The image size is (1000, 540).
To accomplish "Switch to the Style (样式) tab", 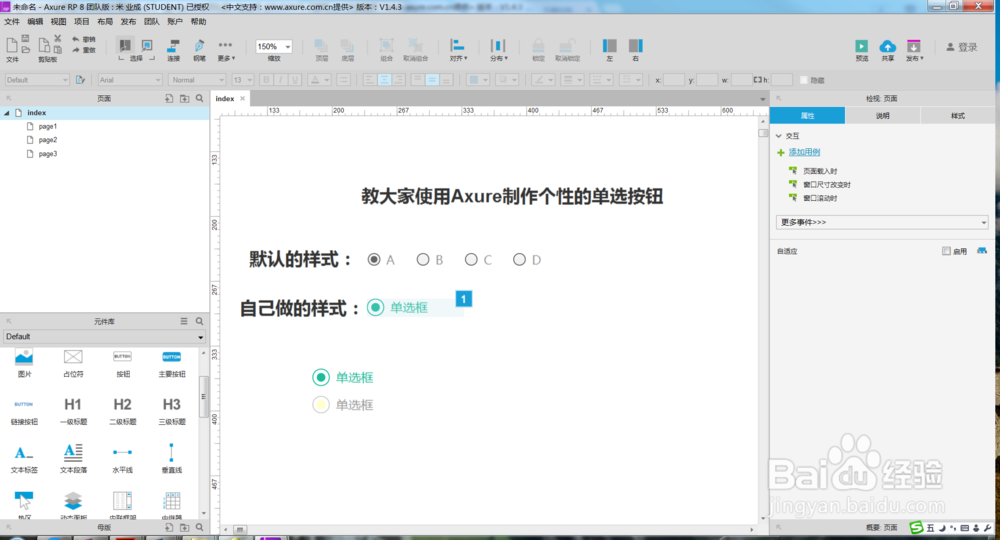I will pyautogui.click(x=958, y=115).
